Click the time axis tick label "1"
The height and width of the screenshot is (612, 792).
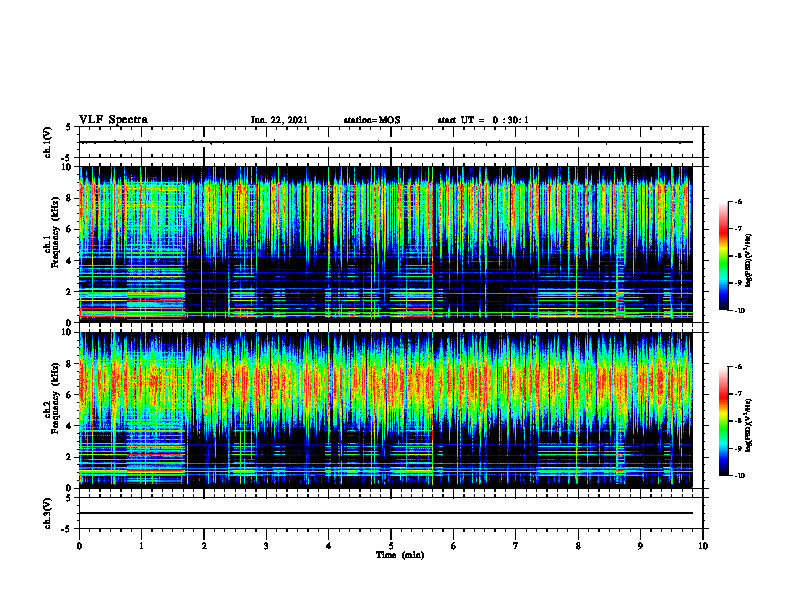tap(141, 546)
